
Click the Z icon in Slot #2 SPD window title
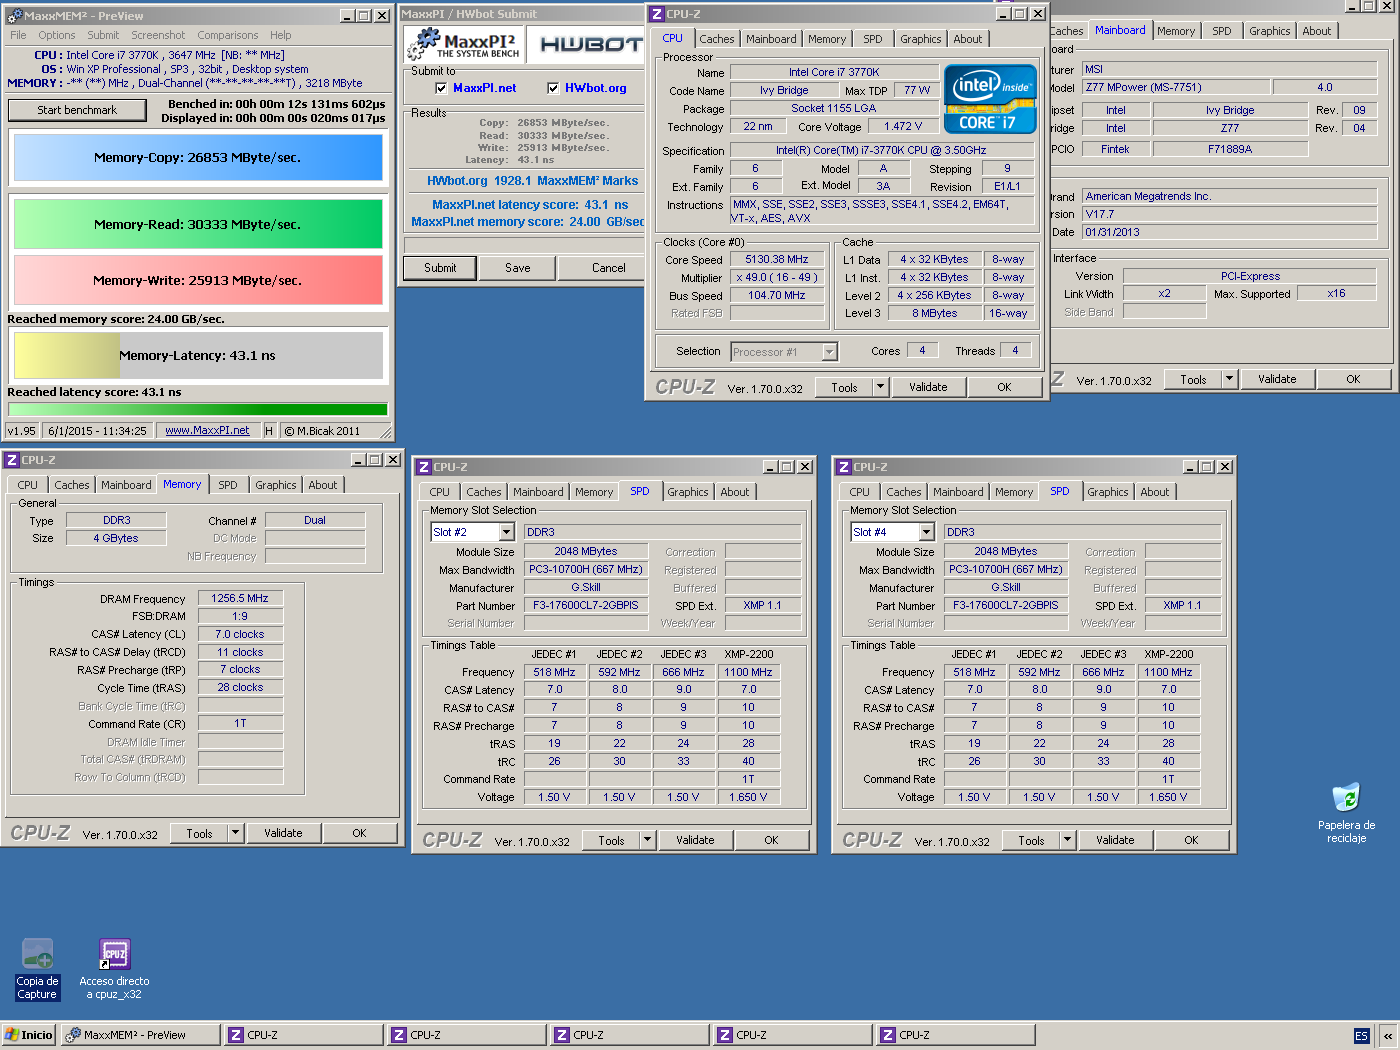coord(424,467)
